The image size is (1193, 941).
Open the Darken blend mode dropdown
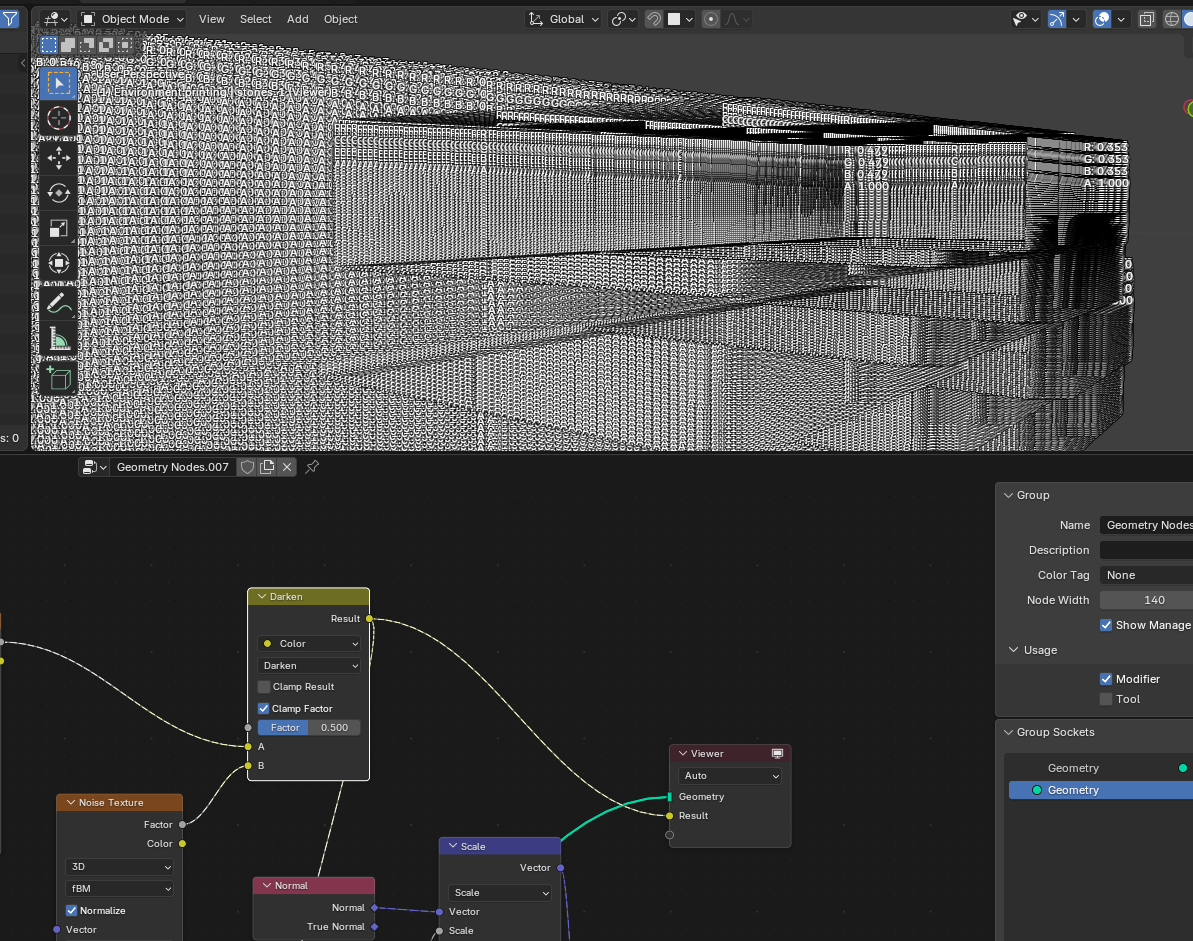tap(309, 665)
